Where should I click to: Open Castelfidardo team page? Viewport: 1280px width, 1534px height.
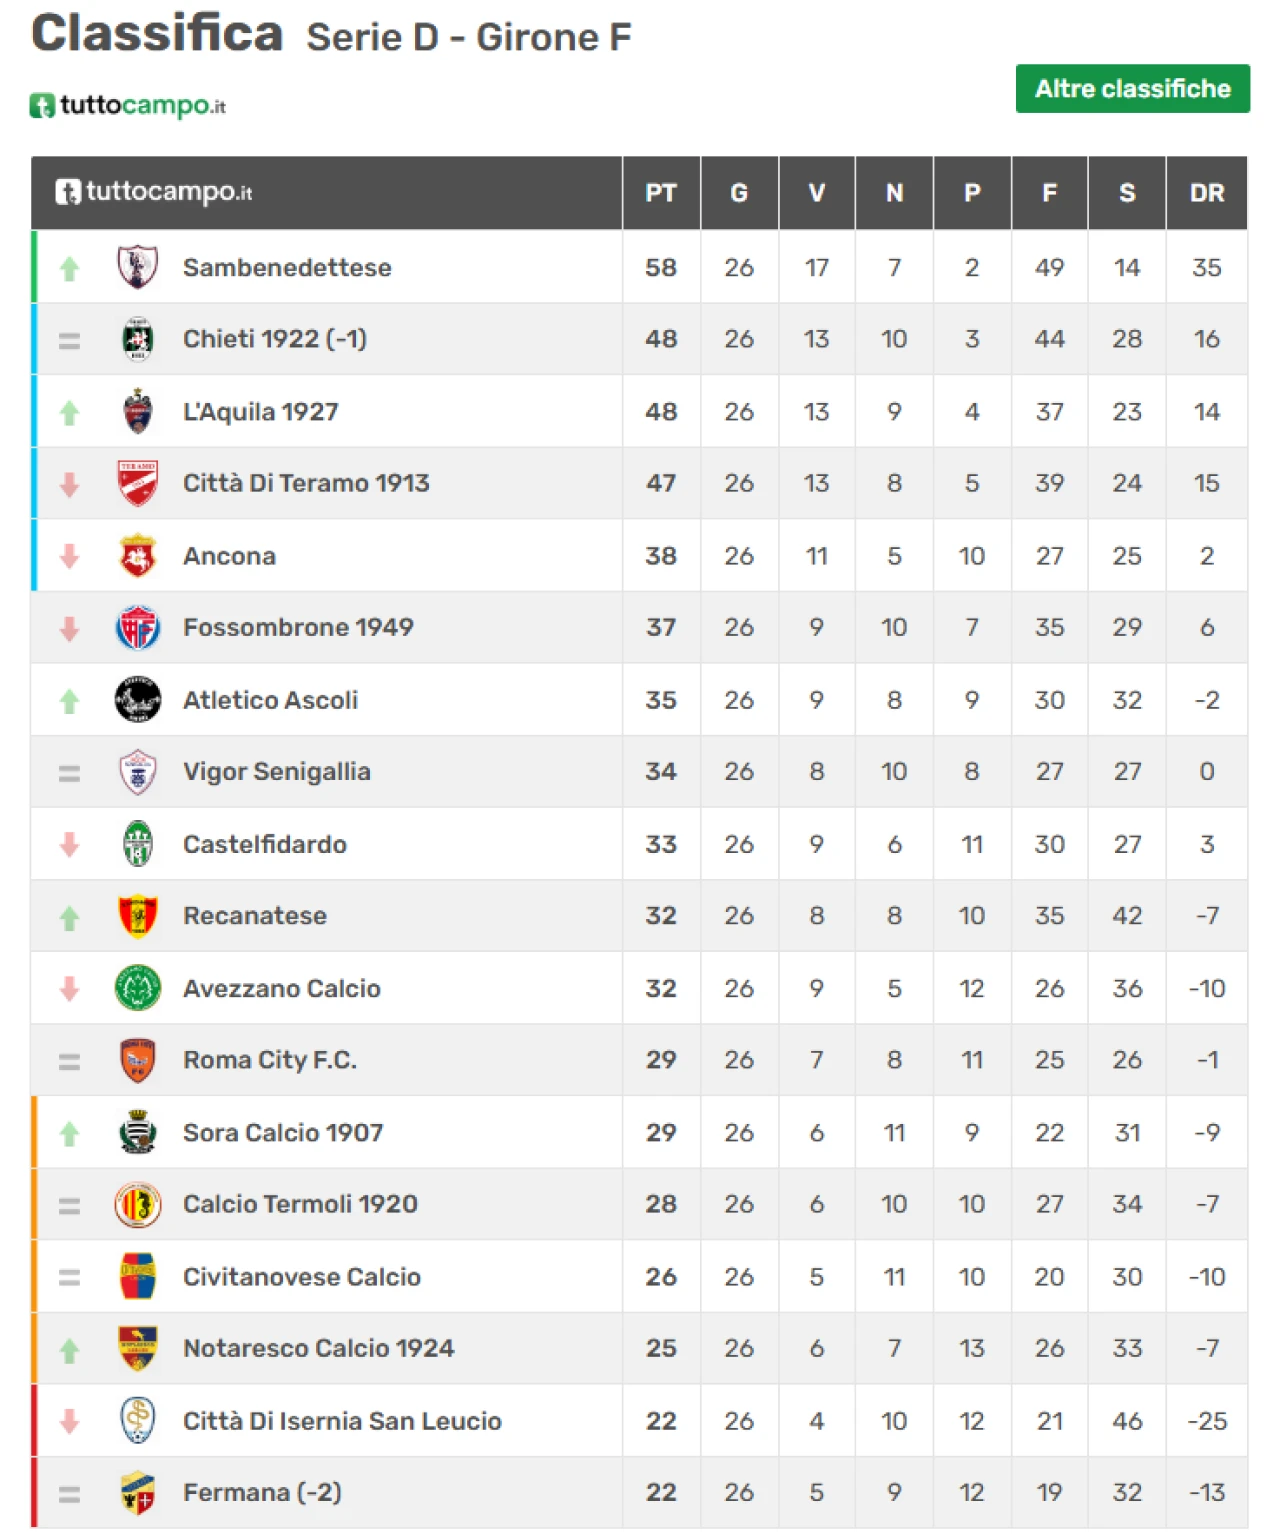tap(265, 844)
